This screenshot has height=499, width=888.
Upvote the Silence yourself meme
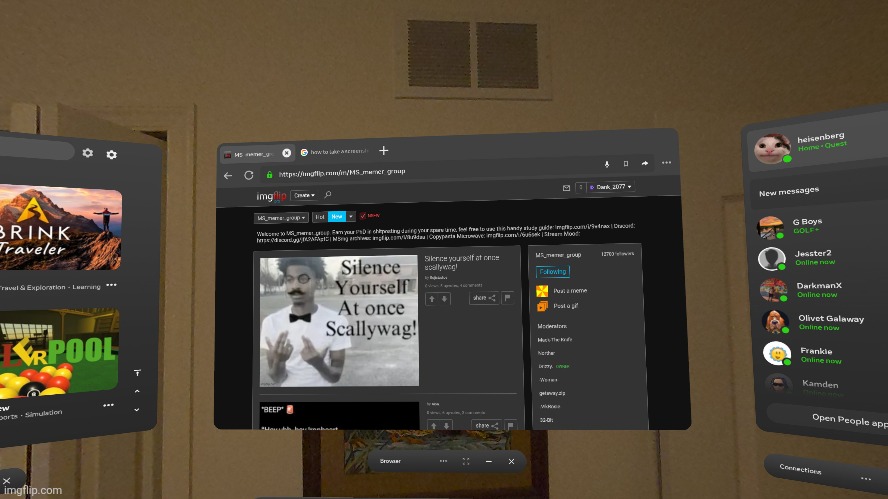(432, 298)
